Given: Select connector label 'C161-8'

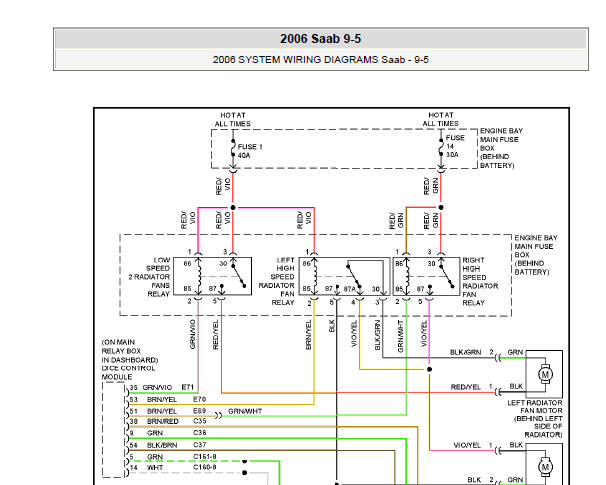Looking at the screenshot, I should coord(205,457).
